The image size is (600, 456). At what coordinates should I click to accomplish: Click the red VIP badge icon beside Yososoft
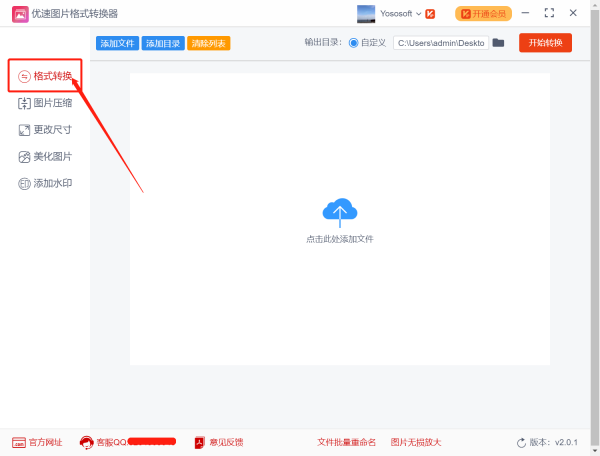tap(430, 14)
